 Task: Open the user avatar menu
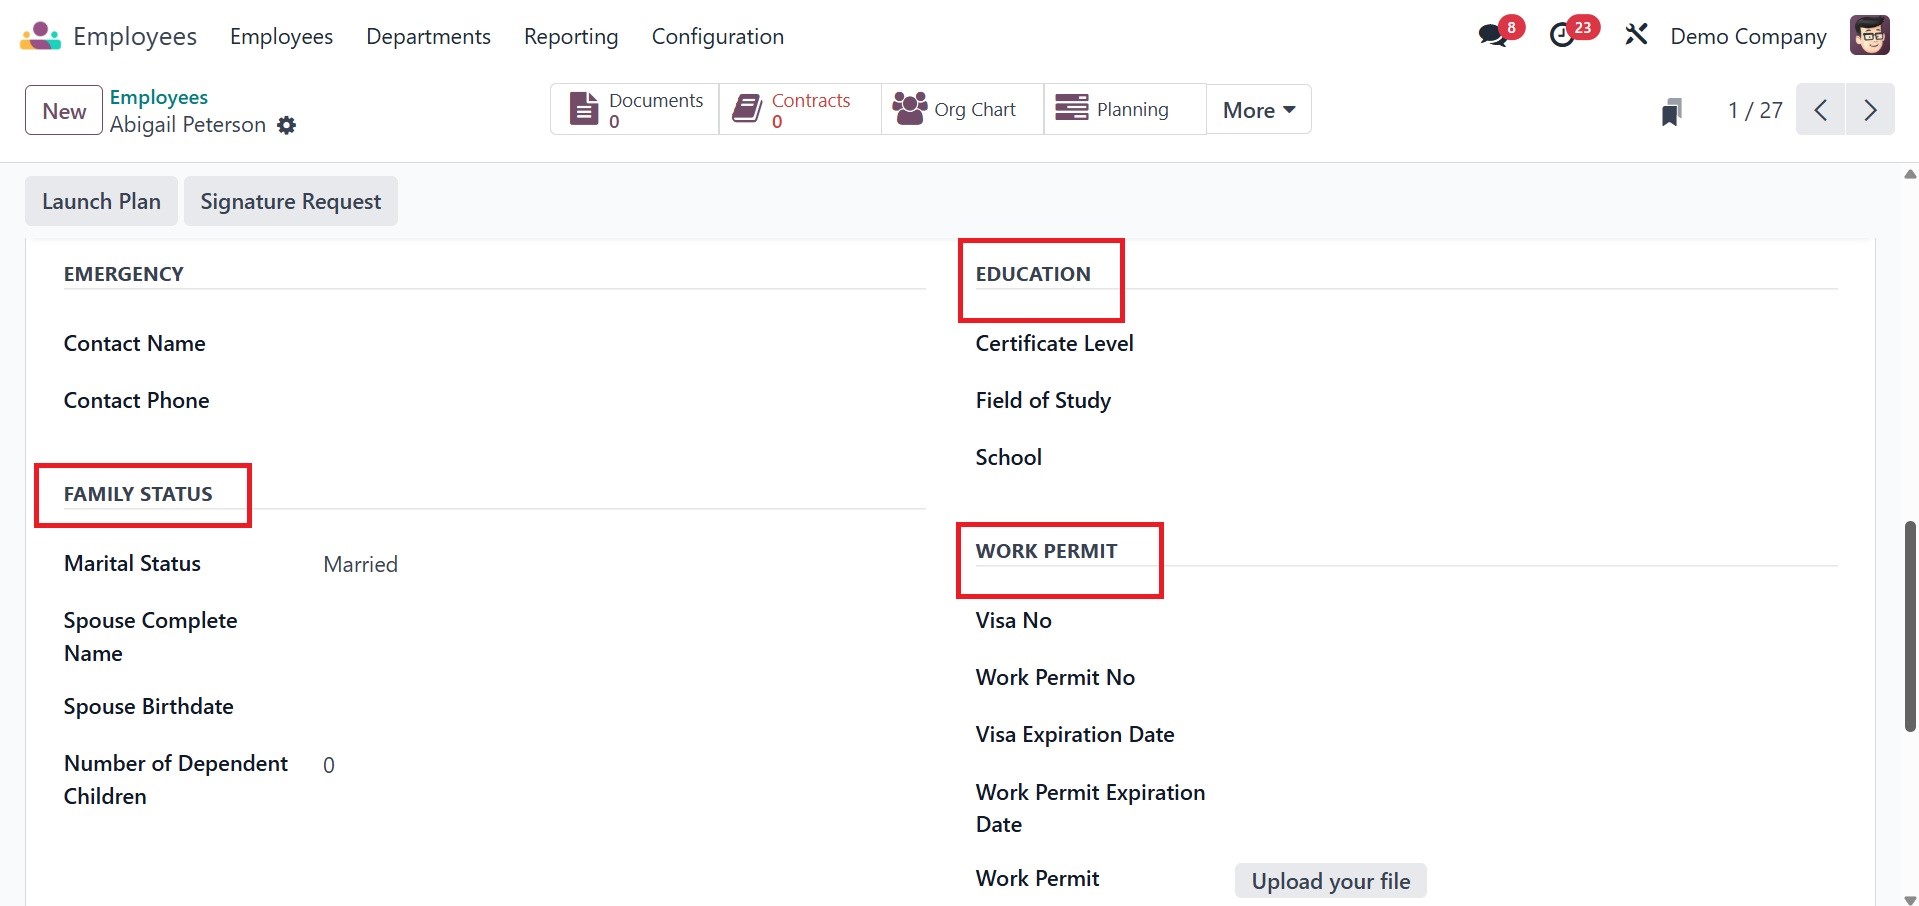[x=1869, y=36]
